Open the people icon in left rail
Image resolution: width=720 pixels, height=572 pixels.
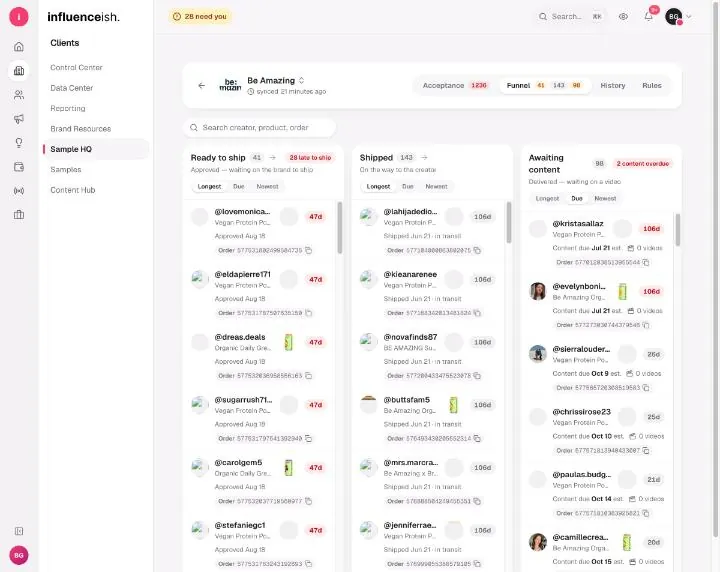pos(19,95)
